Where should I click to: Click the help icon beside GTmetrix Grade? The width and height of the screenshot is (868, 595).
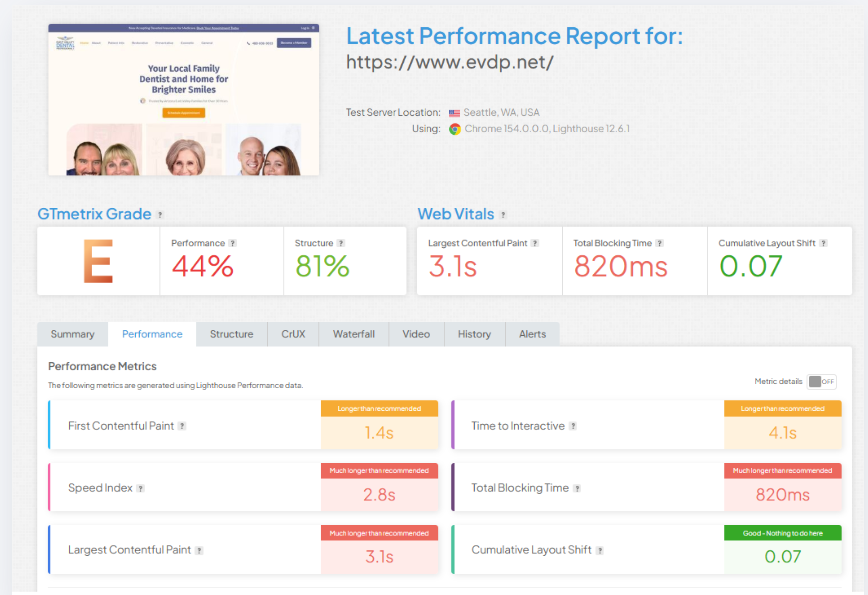click(160, 215)
